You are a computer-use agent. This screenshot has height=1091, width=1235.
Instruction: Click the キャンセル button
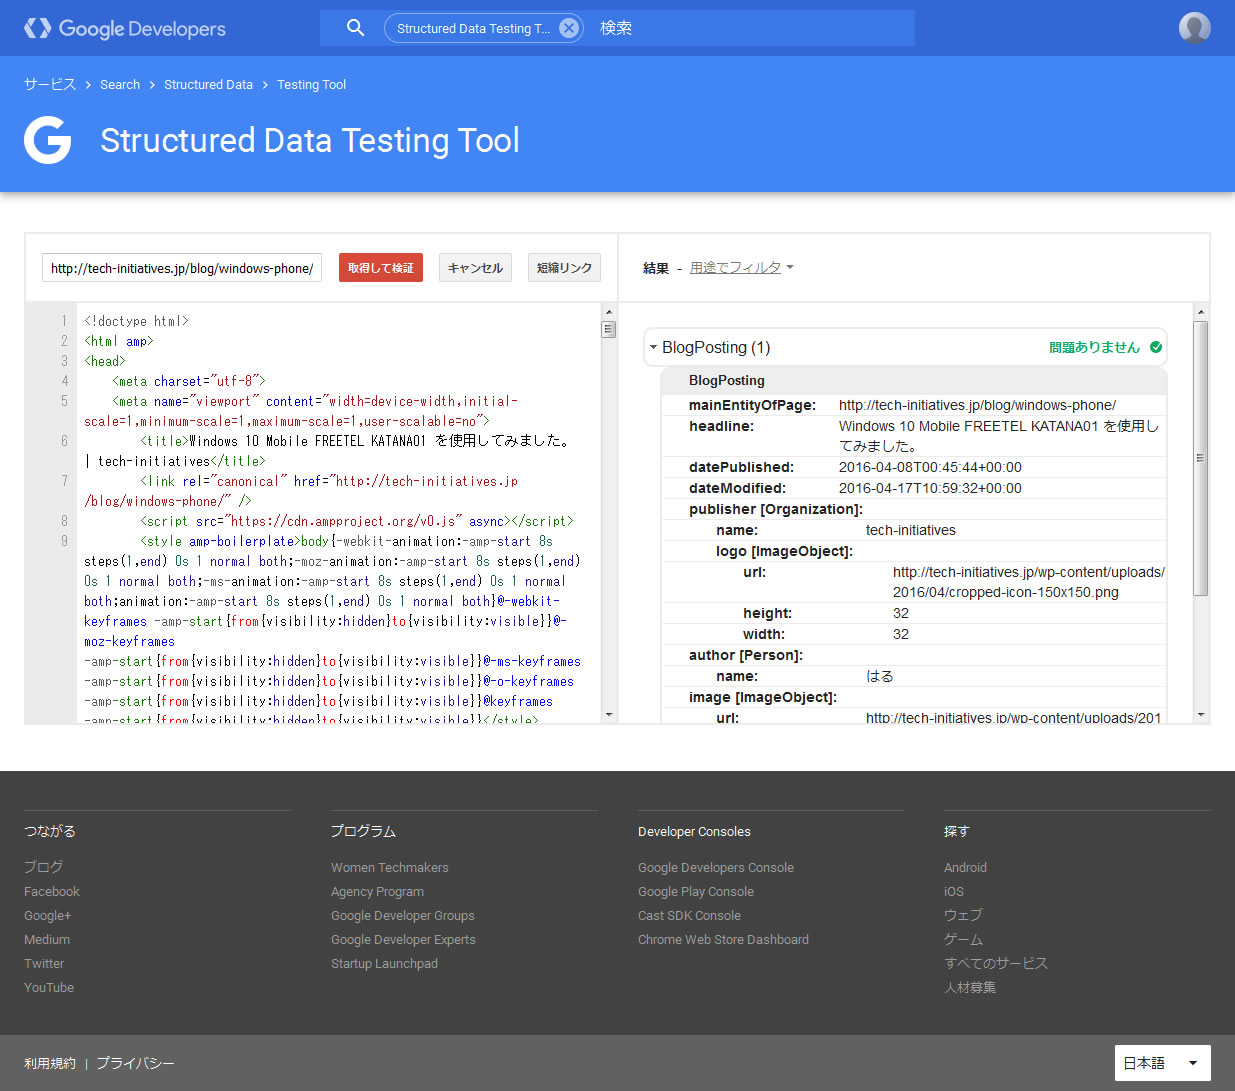476,268
